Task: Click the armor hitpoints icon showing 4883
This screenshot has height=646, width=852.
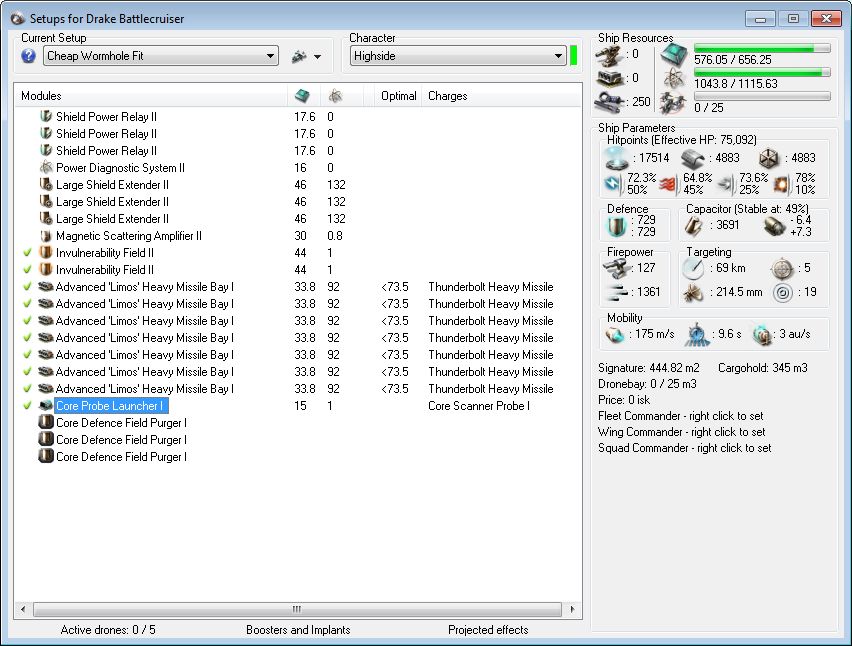Action: tap(693, 158)
